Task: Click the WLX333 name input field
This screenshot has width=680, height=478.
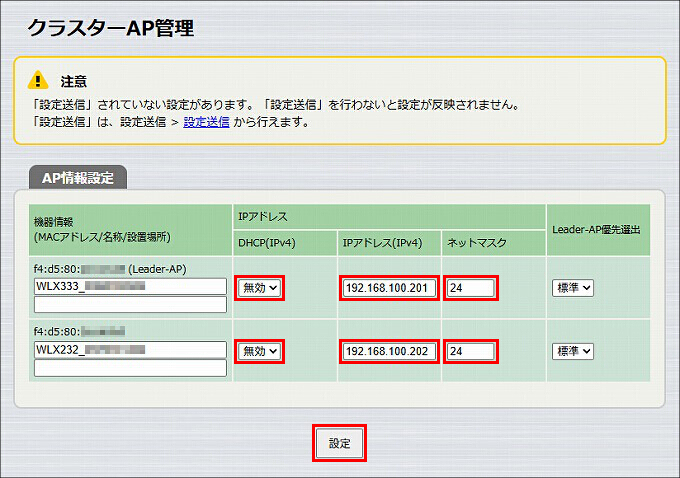Action: coord(130,286)
